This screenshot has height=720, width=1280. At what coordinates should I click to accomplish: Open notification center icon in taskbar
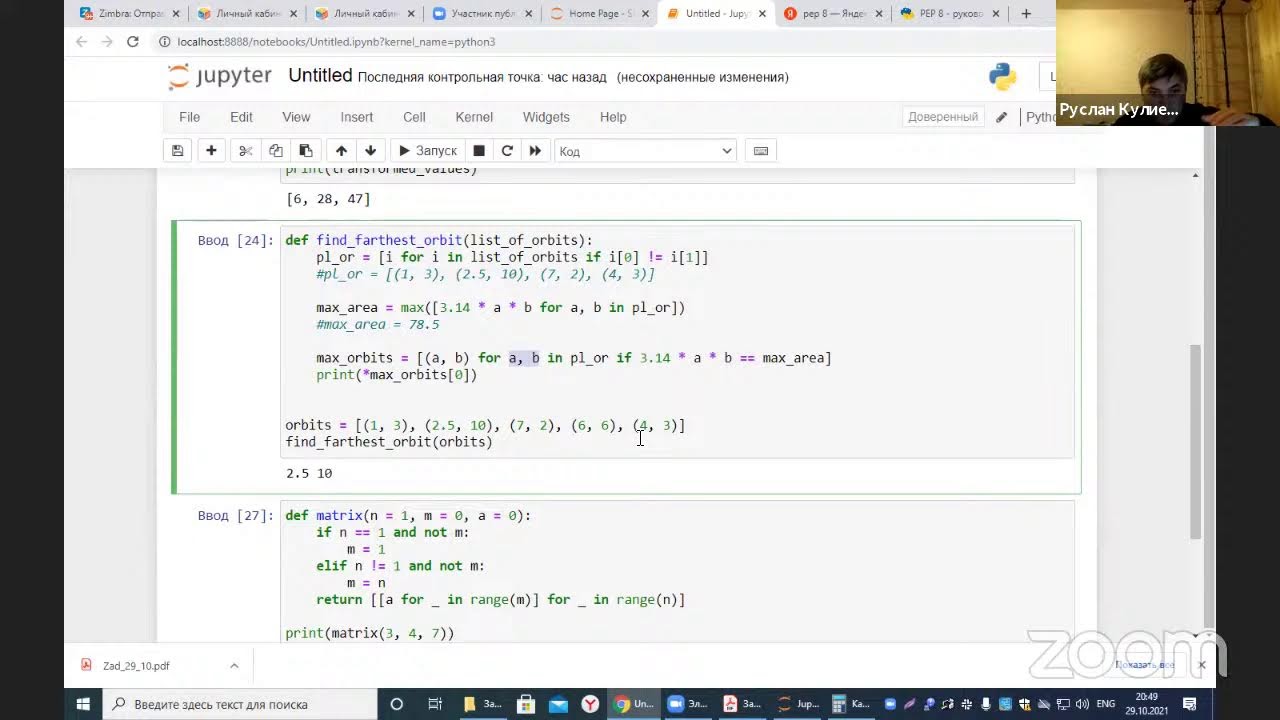tap(1190, 704)
